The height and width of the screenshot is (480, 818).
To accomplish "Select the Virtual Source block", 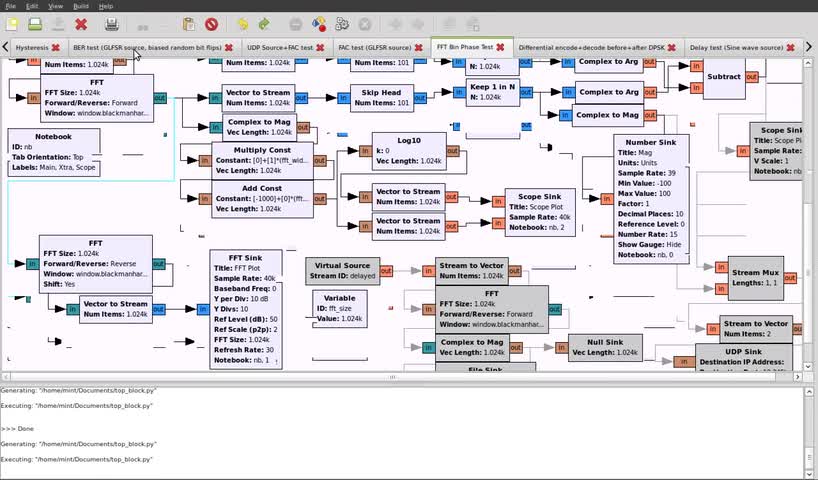I will (343, 271).
